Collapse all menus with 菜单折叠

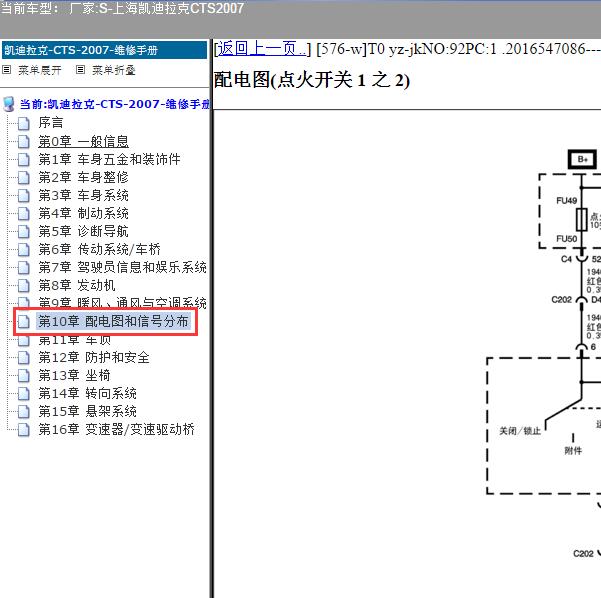(x=113, y=70)
